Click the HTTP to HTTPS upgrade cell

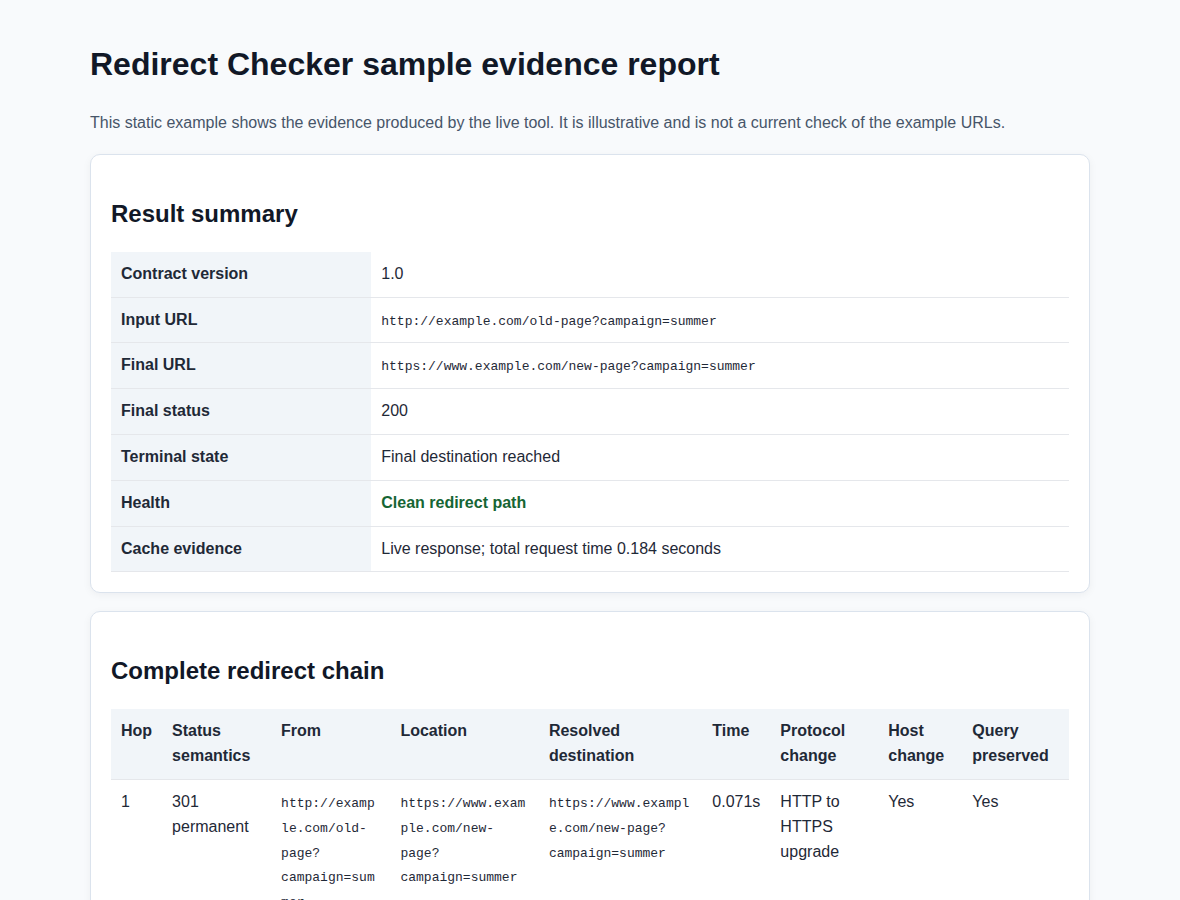(810, 826)
